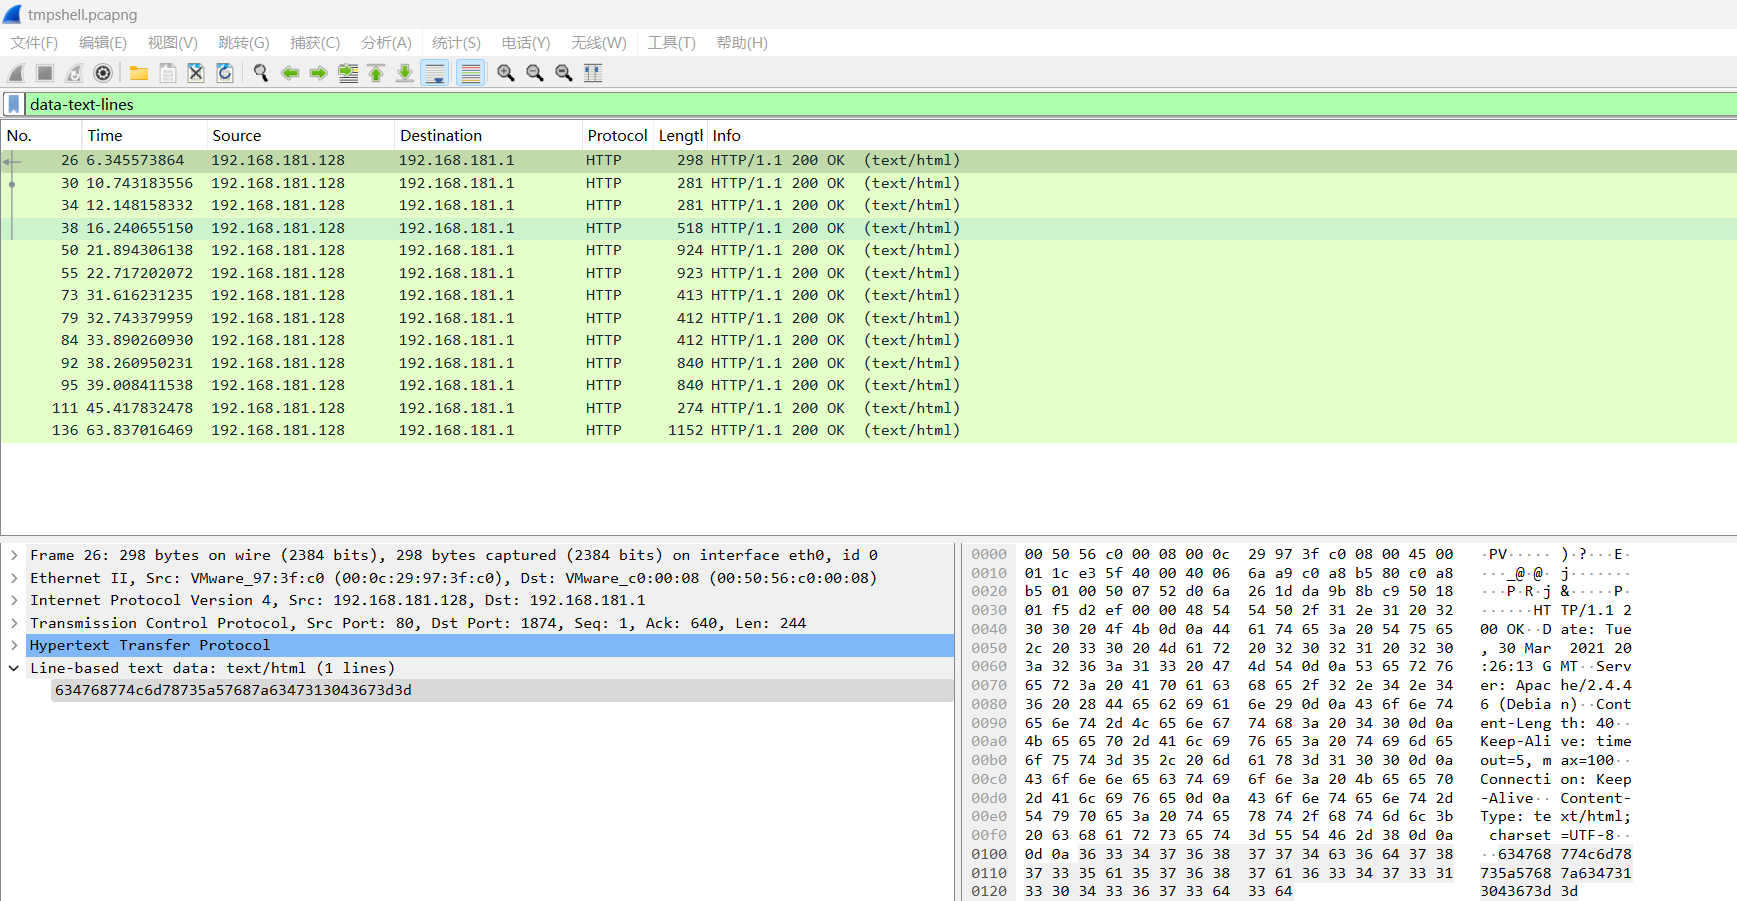Open the 视图(V) menu
This screenshot has height=901, width=1737.
click(173, 43)
